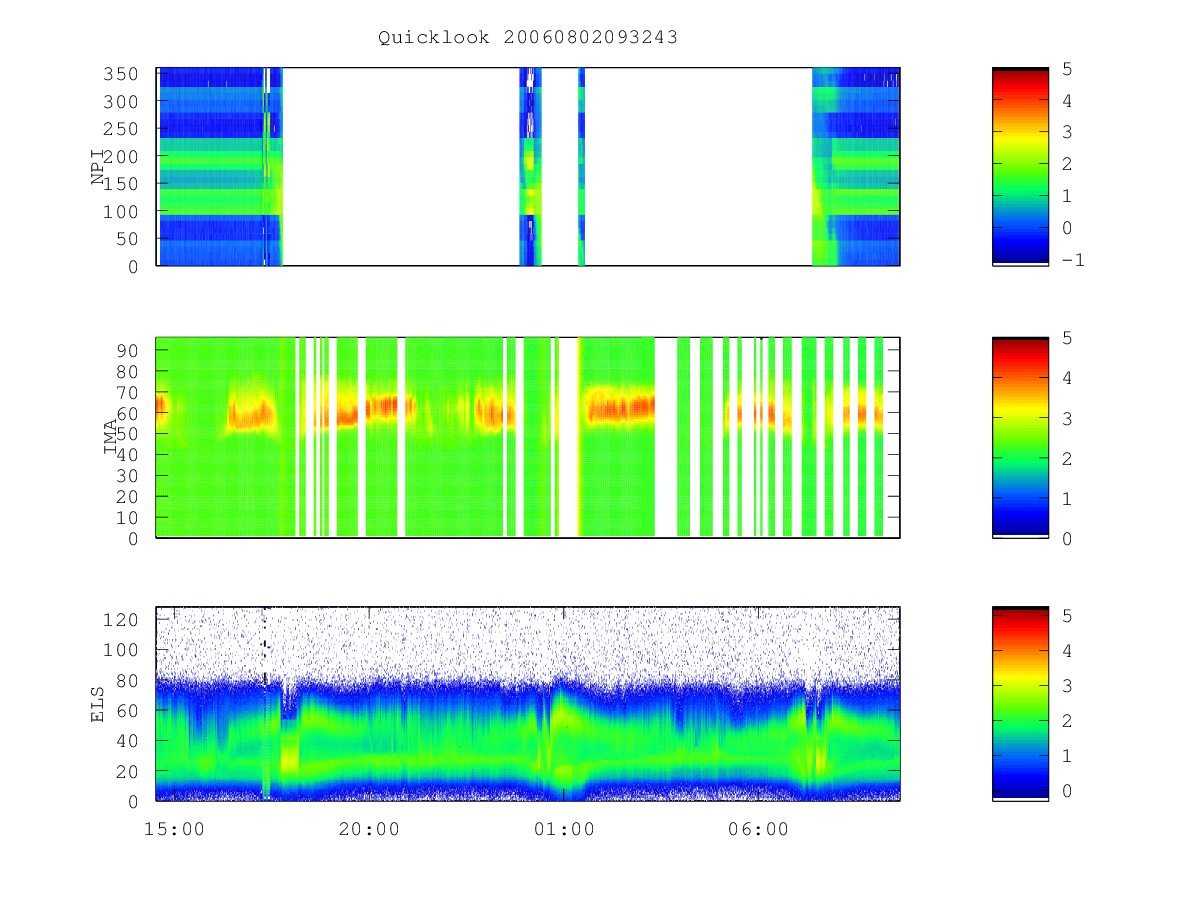Click inside the ELS spectrogram panel
The image size is (1200, 900).
(x=528, y=704)
